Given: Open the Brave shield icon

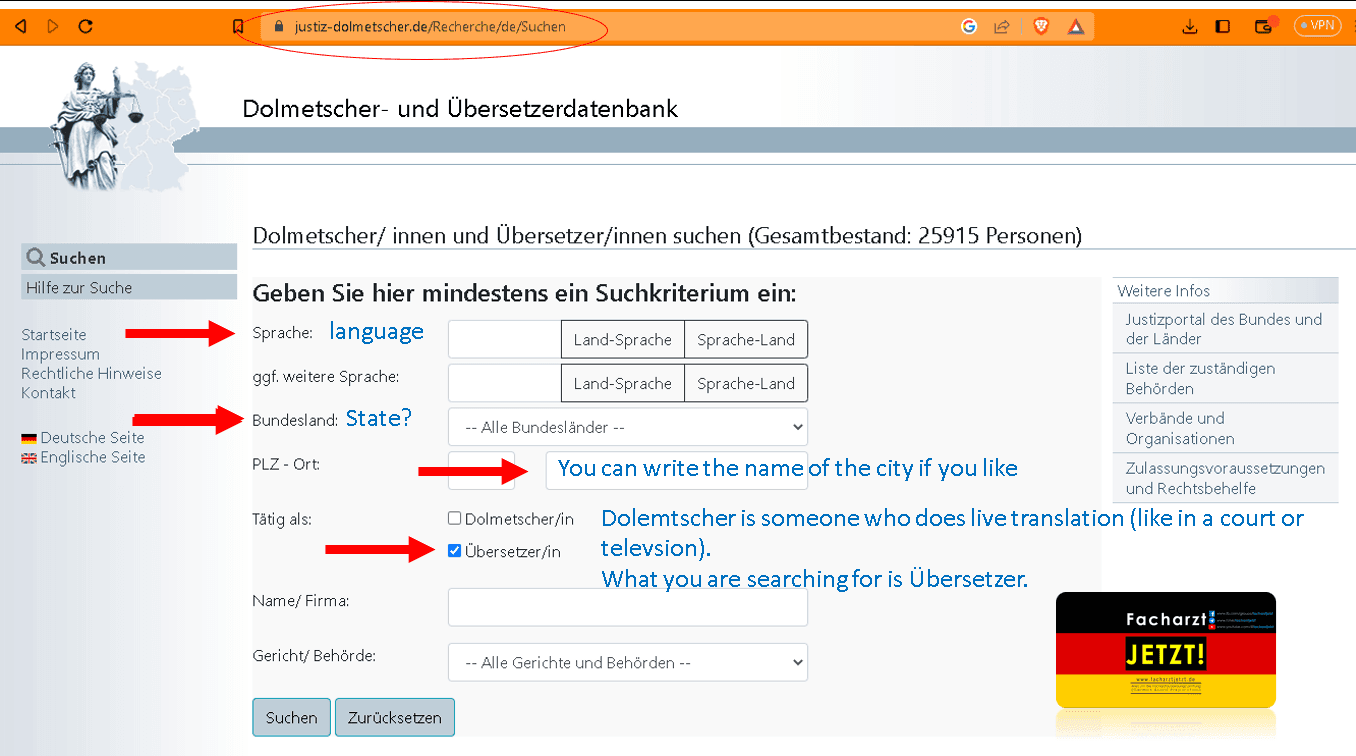Looking at the screenshot, I should pos(1040,27).
